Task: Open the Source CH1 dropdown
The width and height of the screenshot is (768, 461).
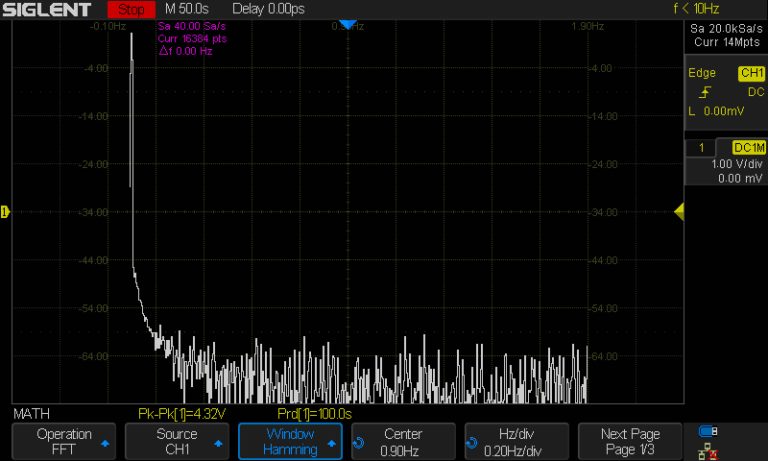Action: pos(176,441)
